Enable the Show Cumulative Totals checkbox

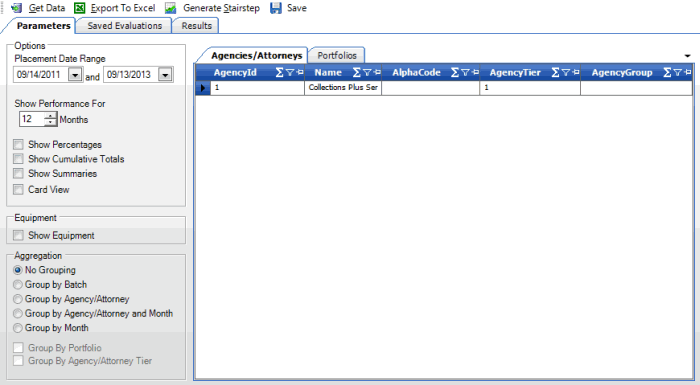pyautogui.click(x=18, y=159)
